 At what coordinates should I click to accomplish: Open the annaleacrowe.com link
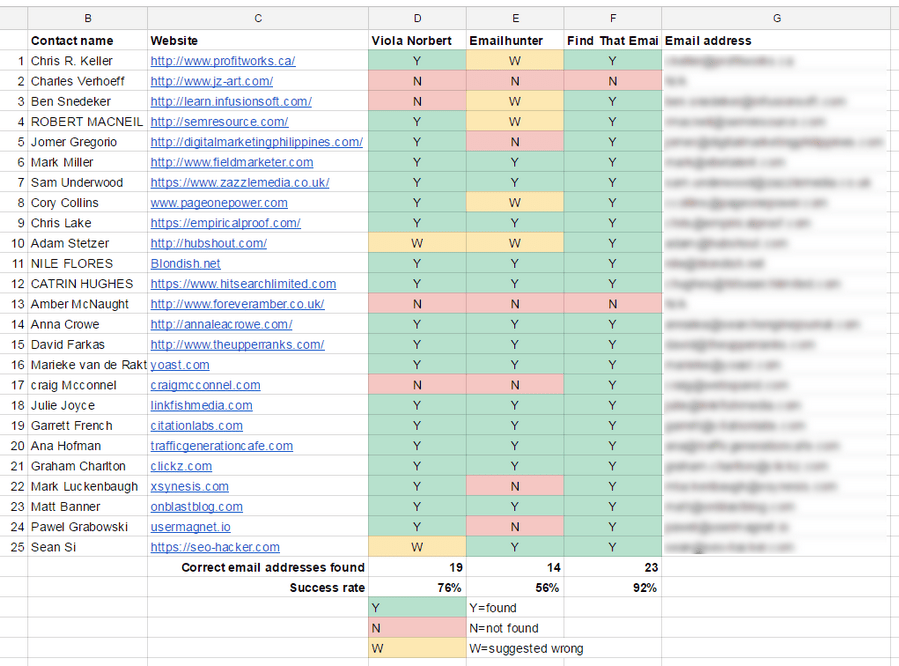pyautogui.click(x=221, y=324)
